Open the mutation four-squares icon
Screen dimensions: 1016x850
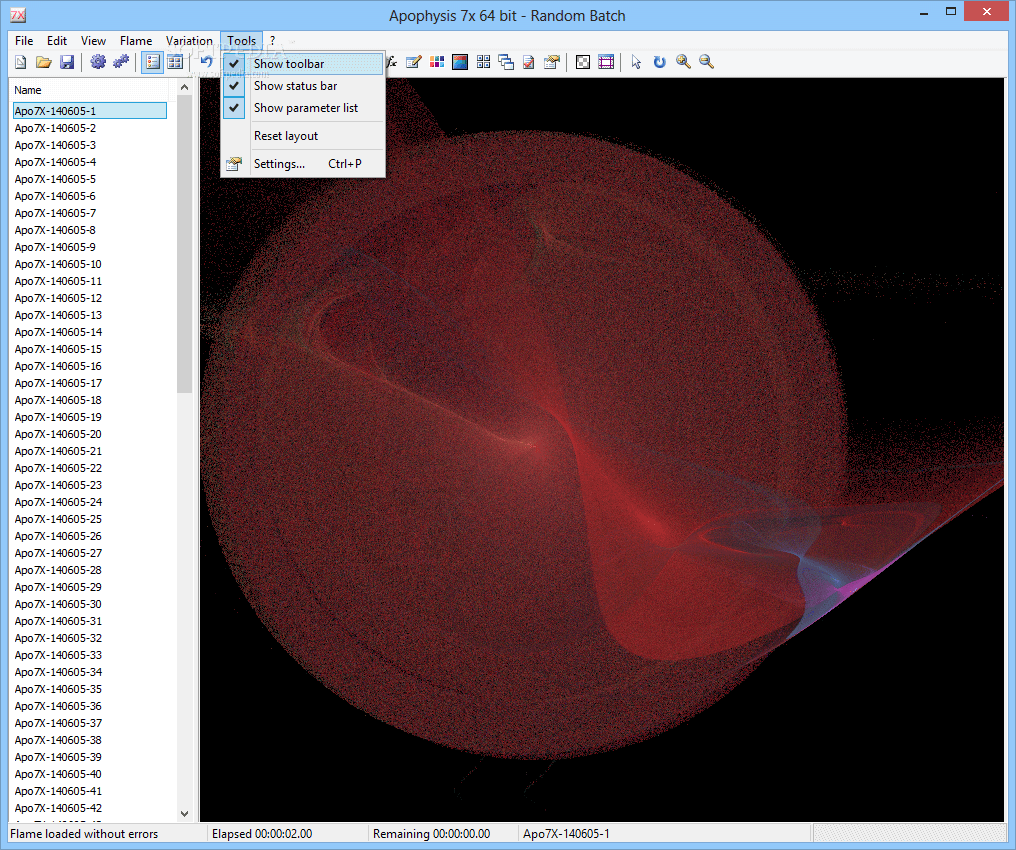pos(483,62)
